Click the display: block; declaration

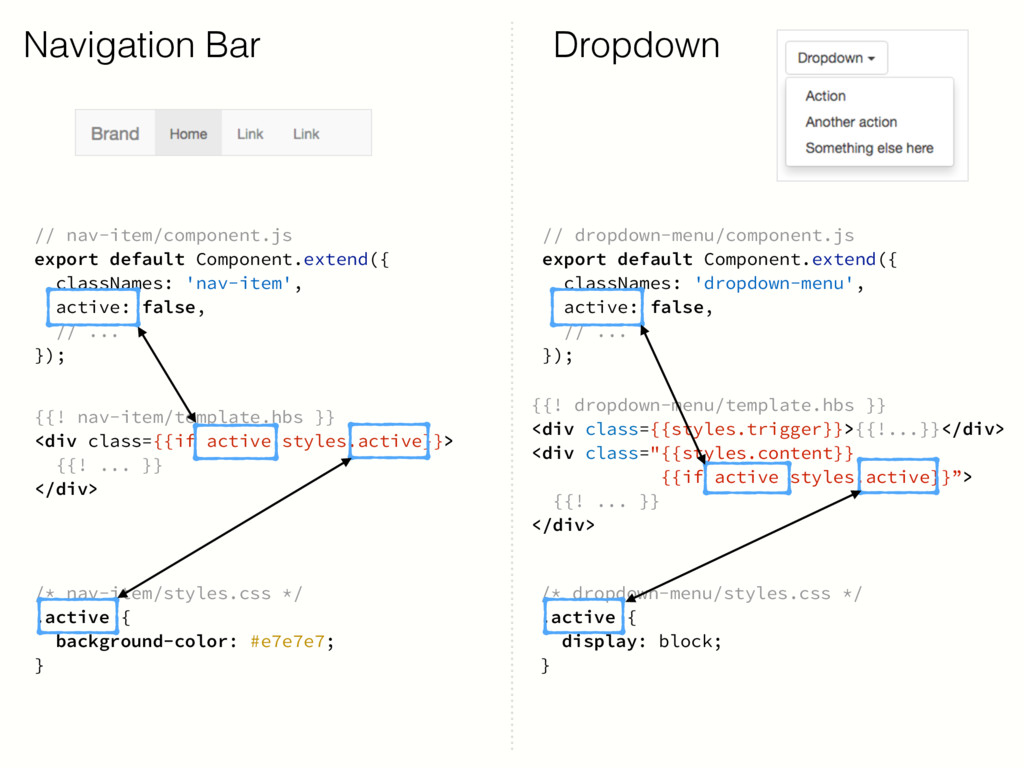click(641, 641)
